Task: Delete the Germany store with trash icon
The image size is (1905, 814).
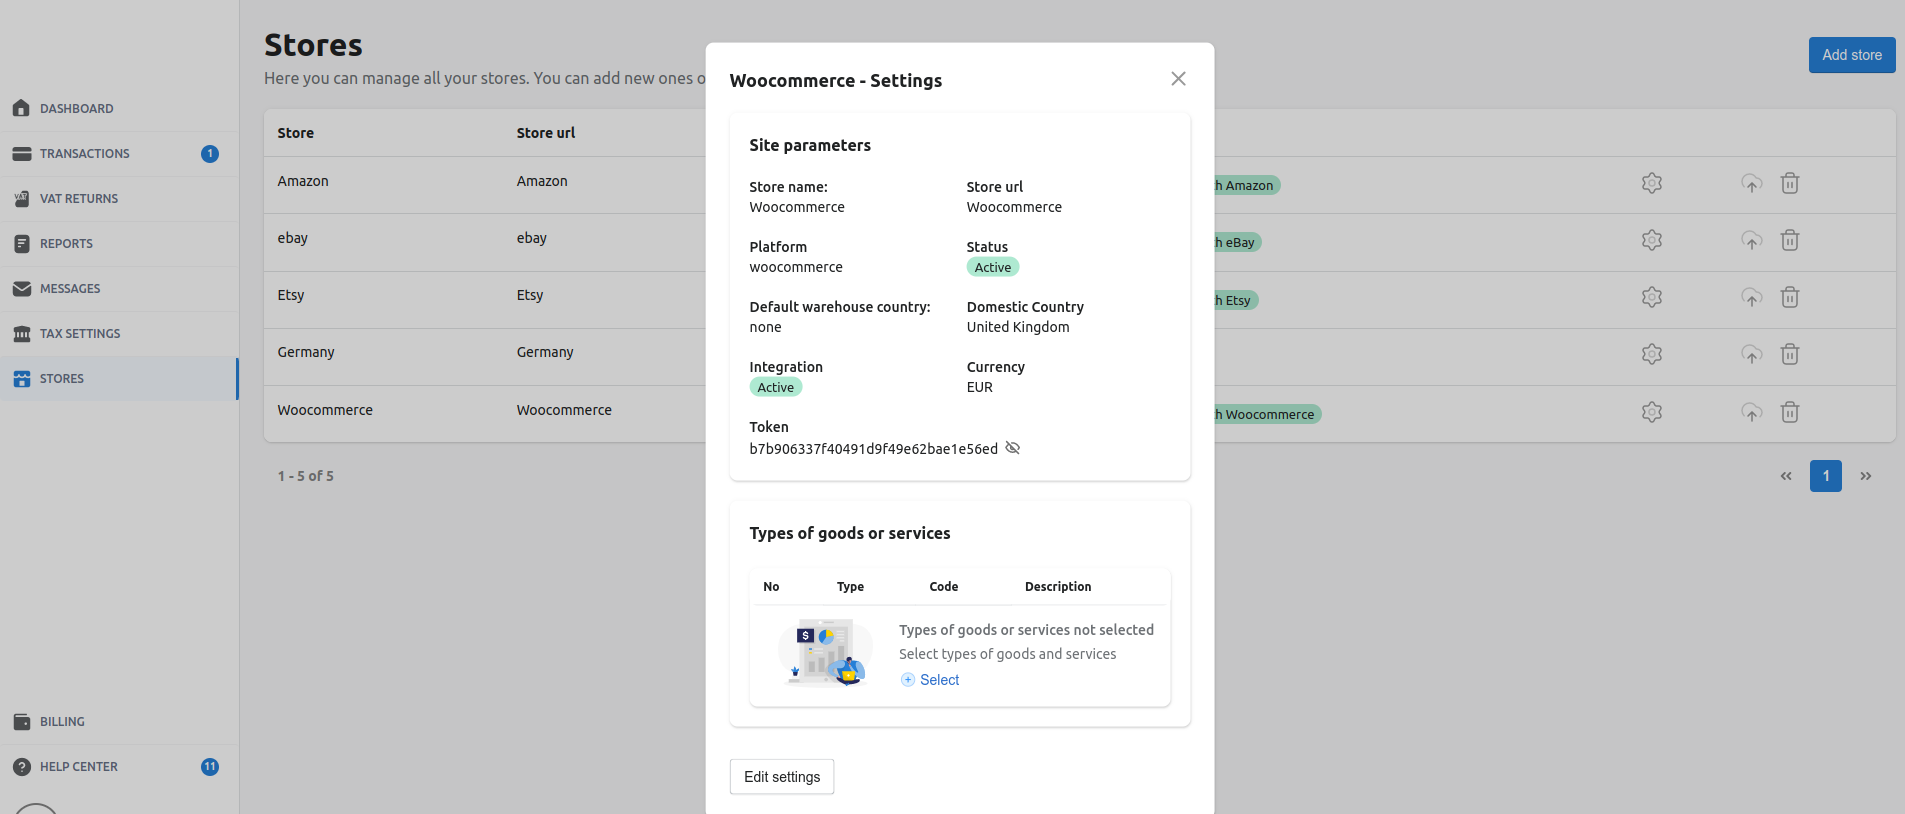Action: 1790,354
